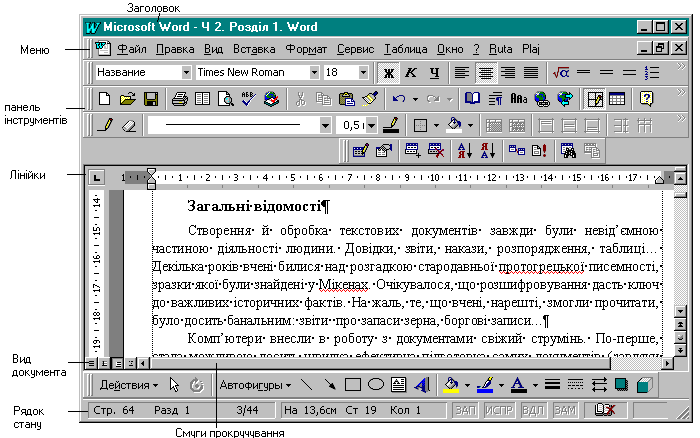Click the vertical scrollbar down arrow
This screenshot has height=438, width=700.
(x=680, y=311)
